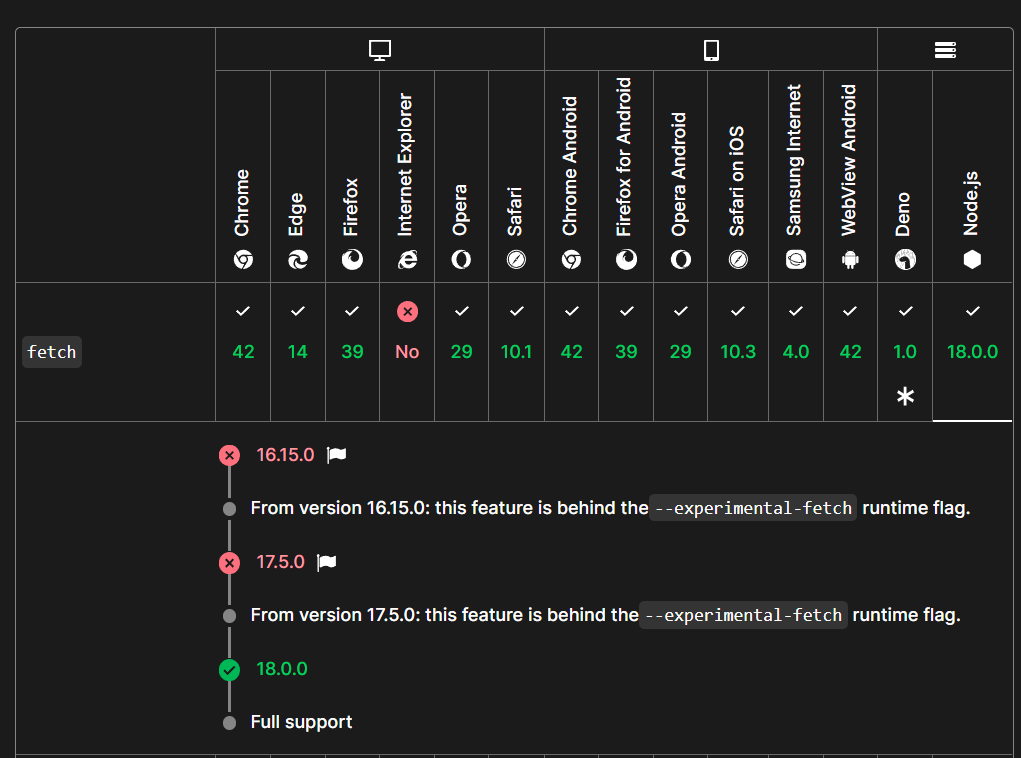
Task: Expand Safari support cell showing 10.1
Action: click(516, 352)
